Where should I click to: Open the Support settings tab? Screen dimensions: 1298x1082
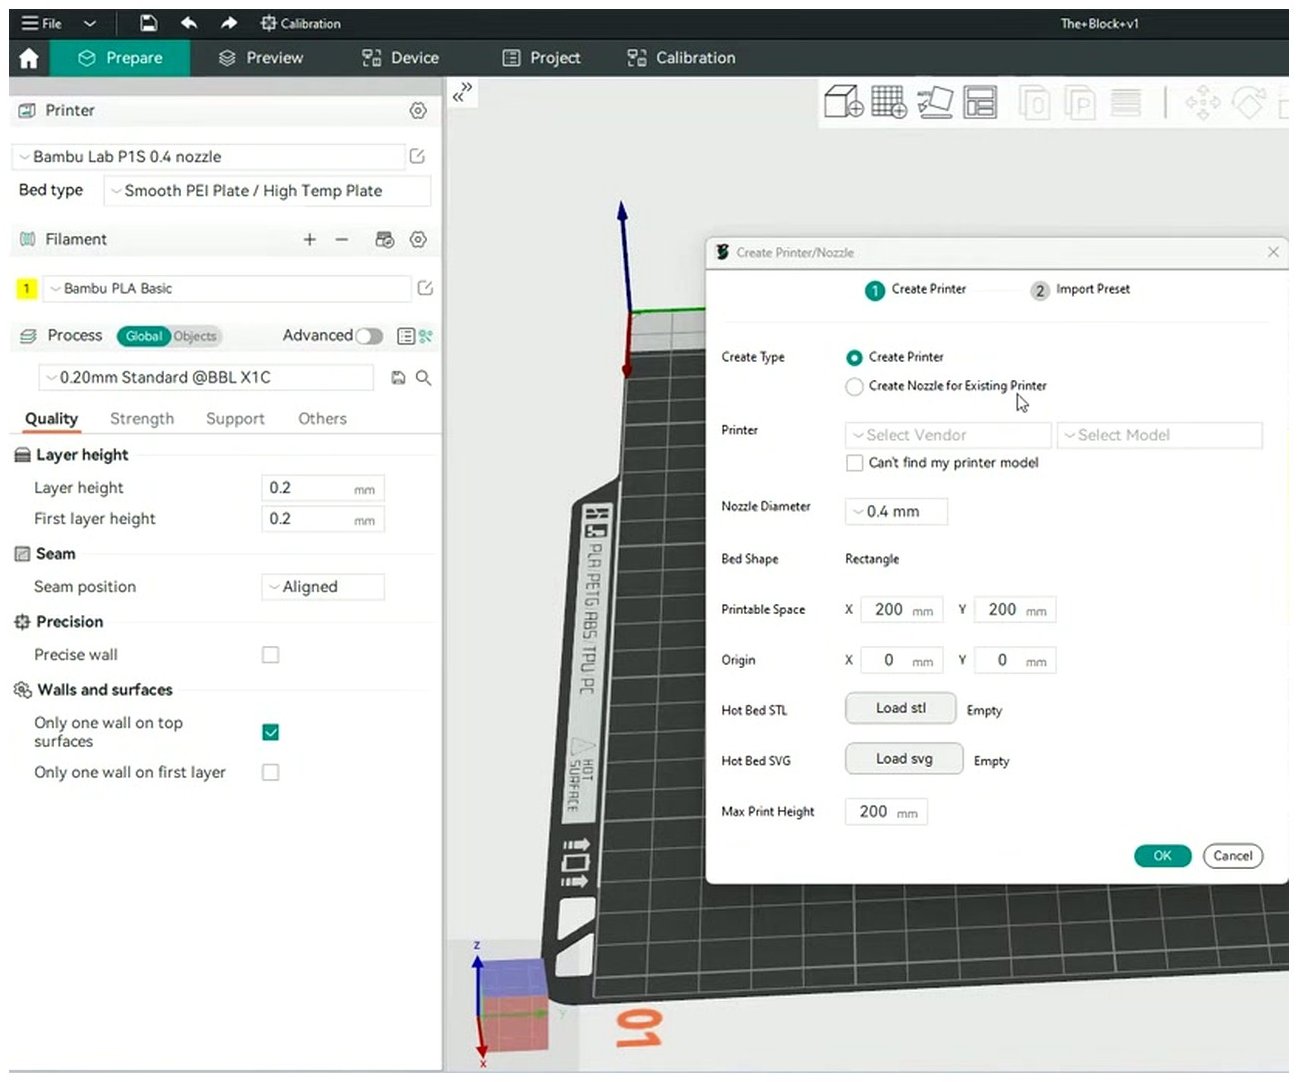(235, 419)
